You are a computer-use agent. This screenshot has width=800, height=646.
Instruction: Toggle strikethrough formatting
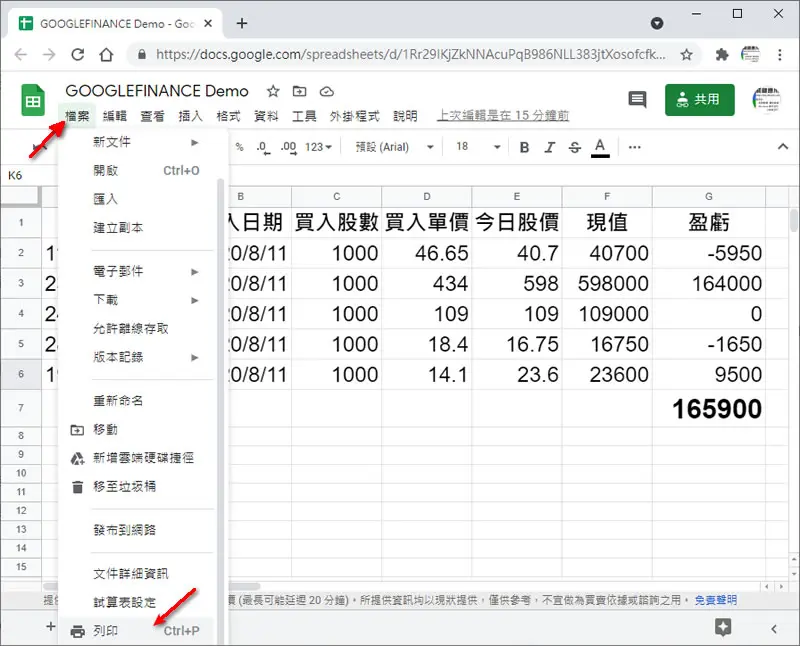pyautogui.click(x=574, y=147)
